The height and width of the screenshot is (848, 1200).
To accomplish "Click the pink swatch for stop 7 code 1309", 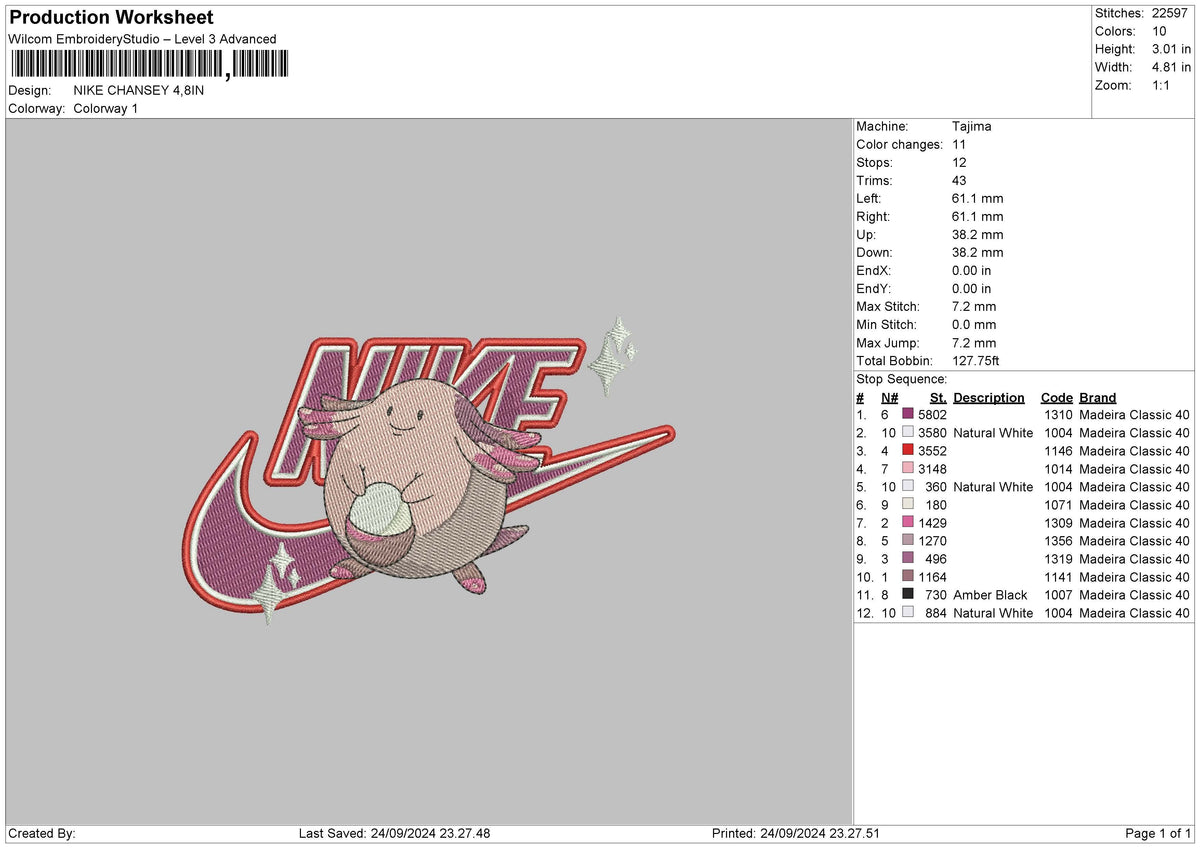I will click(x=908, y=522).
